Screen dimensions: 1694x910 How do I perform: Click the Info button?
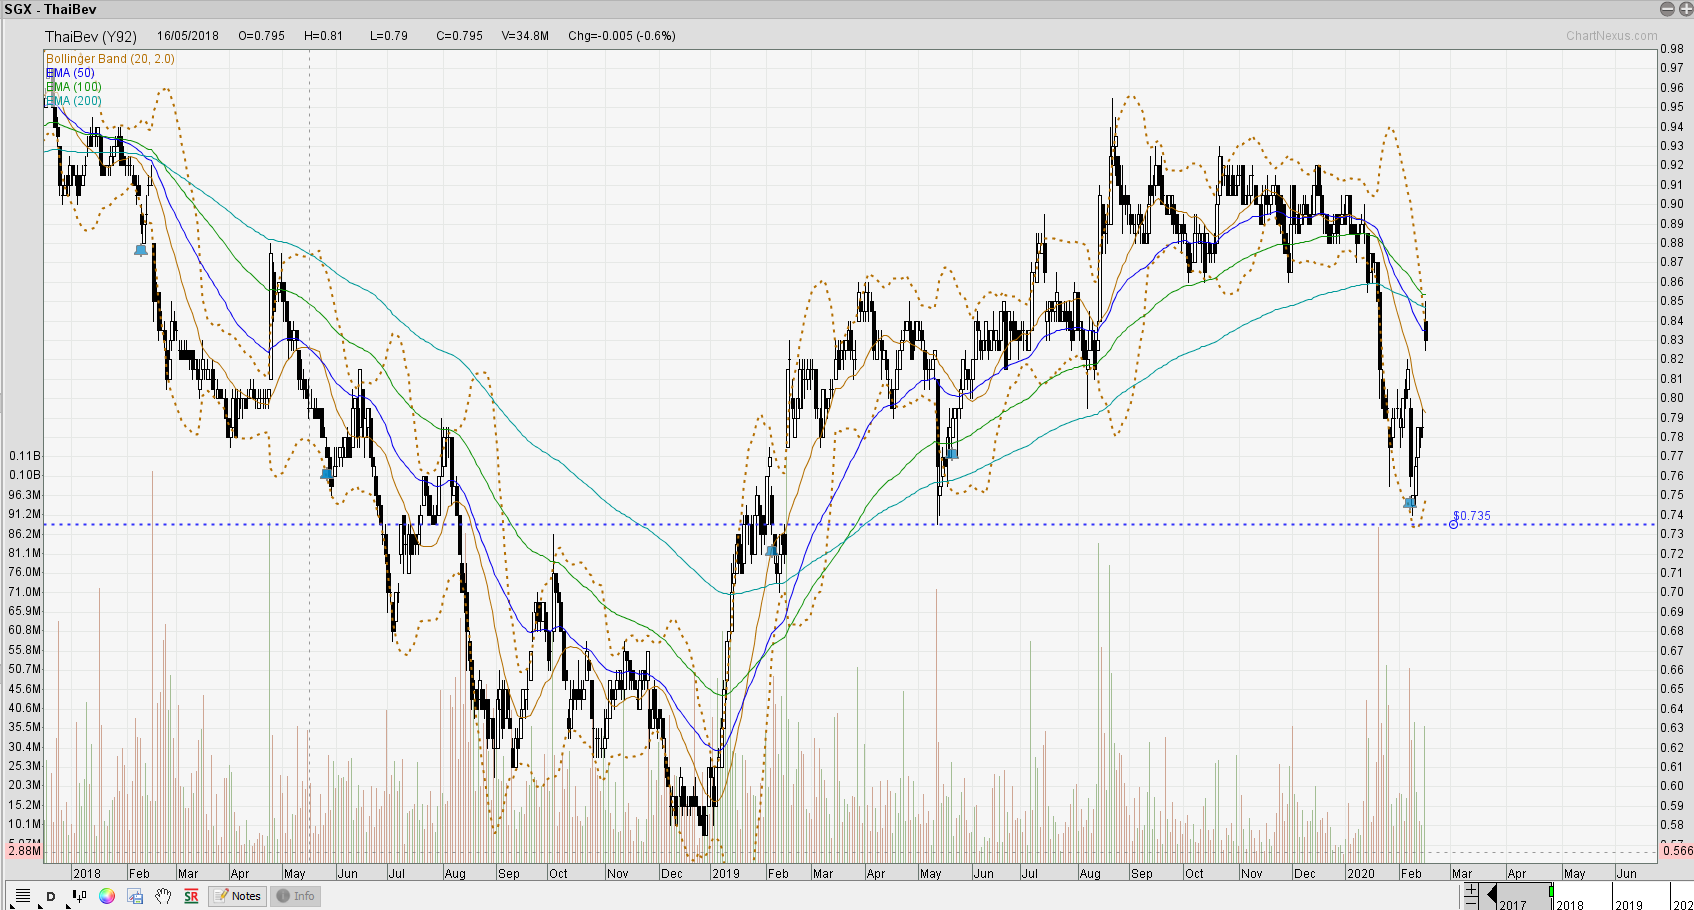[296, 896]
